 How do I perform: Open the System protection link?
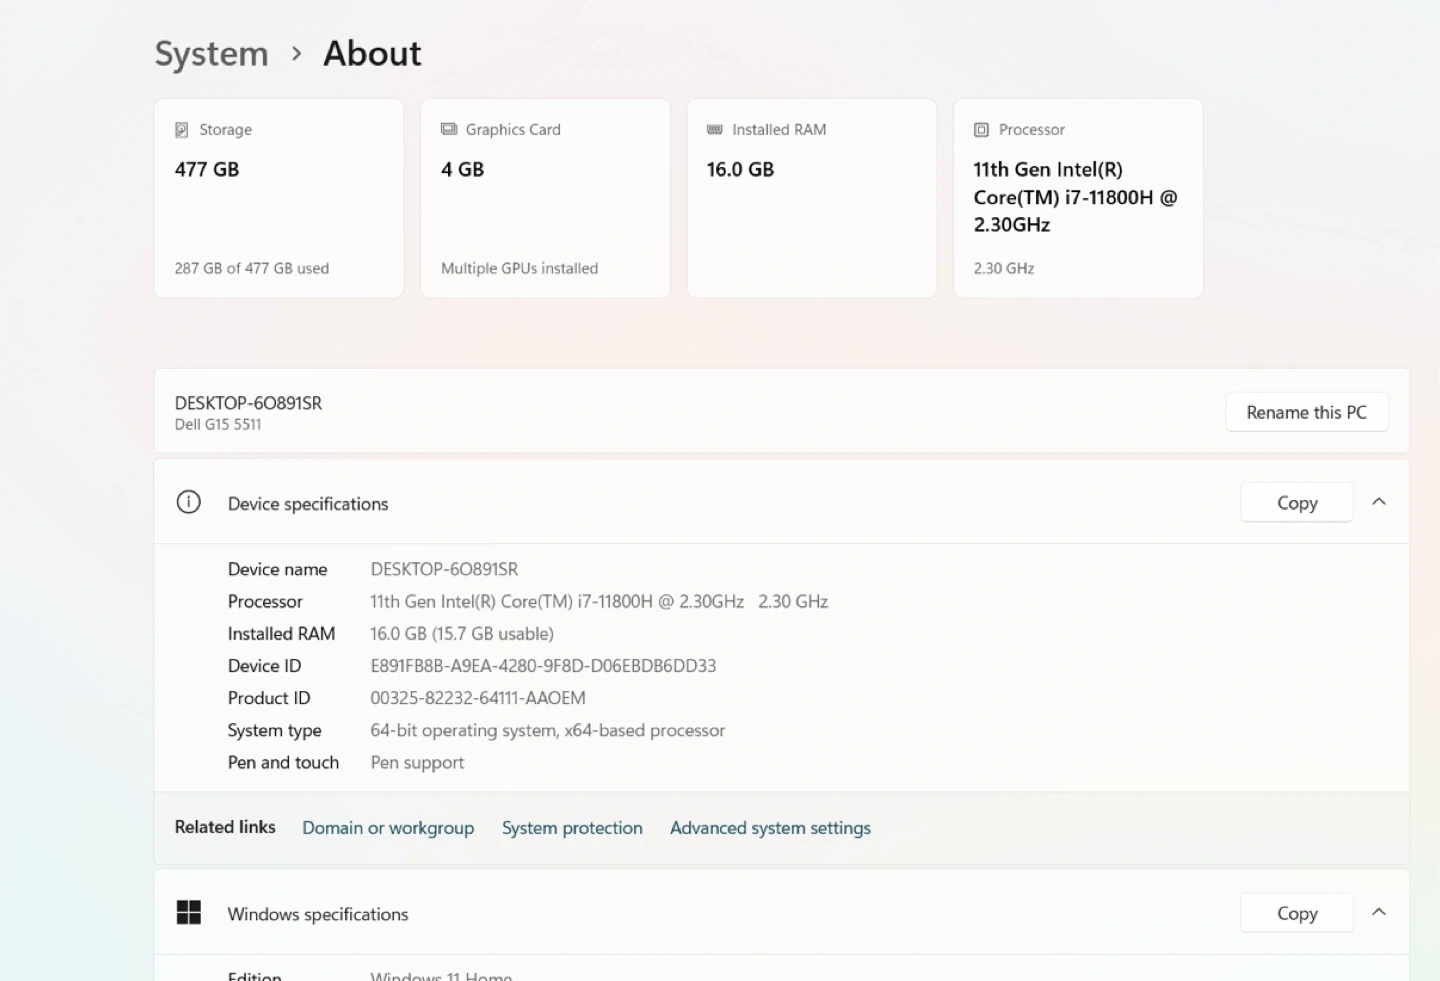pyautogui.click(x=572, y=828)
